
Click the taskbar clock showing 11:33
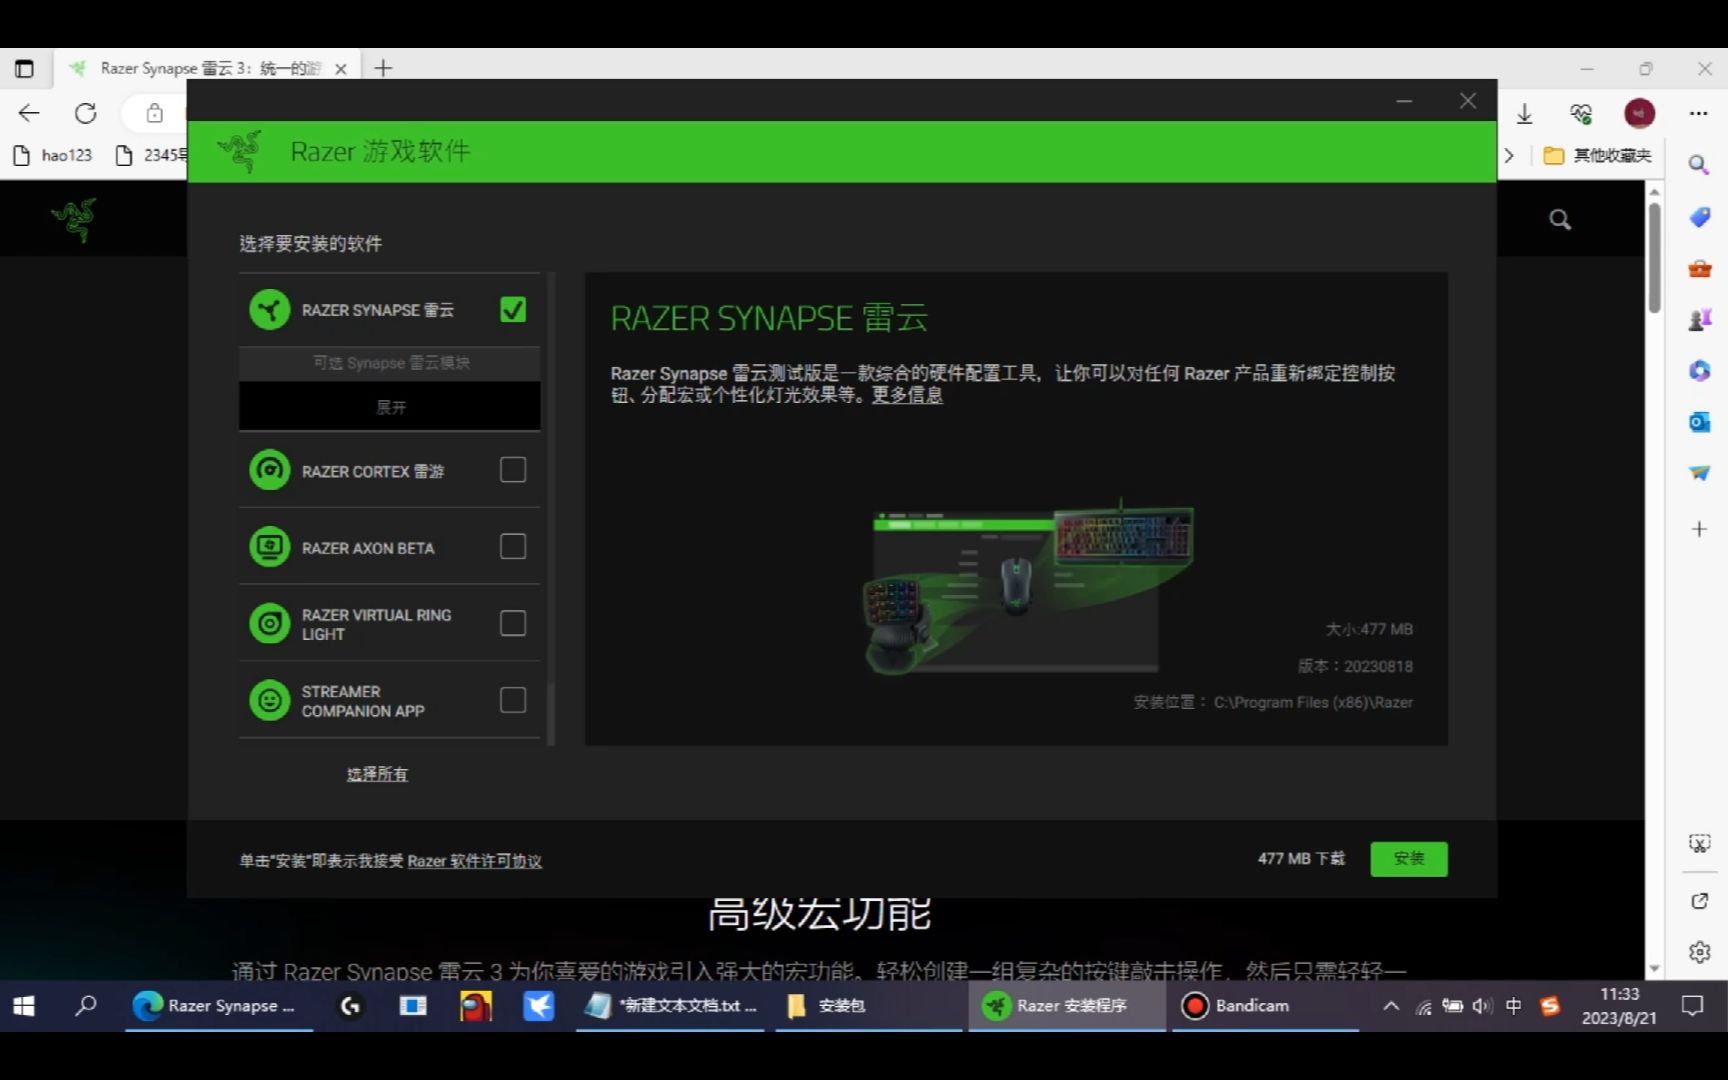point(1619,1006)
